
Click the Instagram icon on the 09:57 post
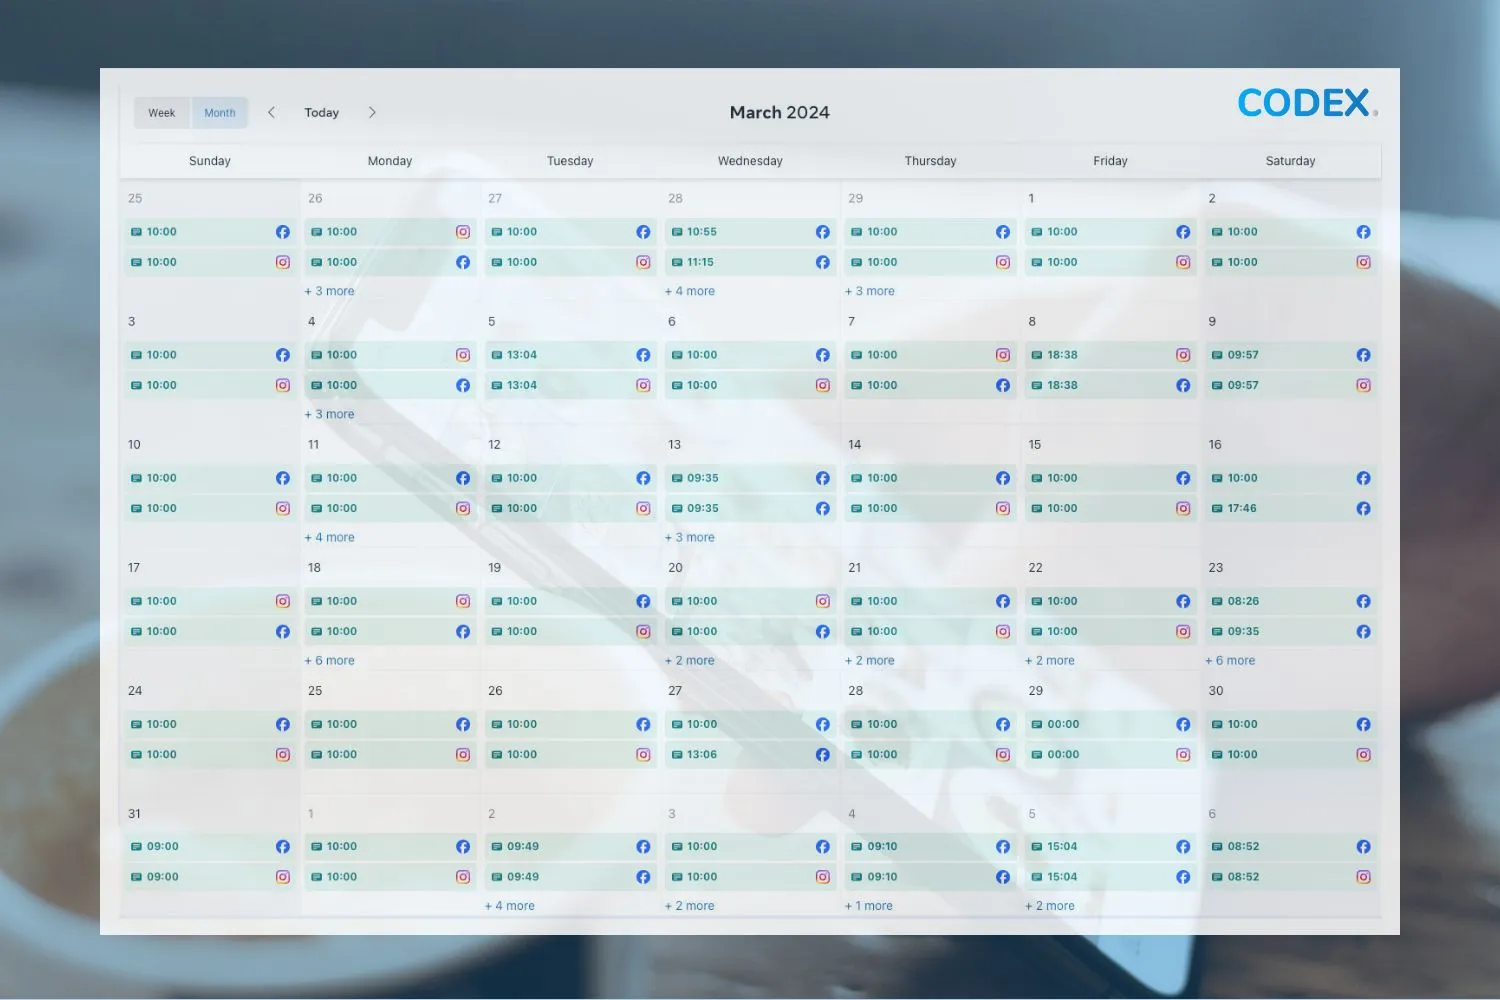pos(1363,385)
